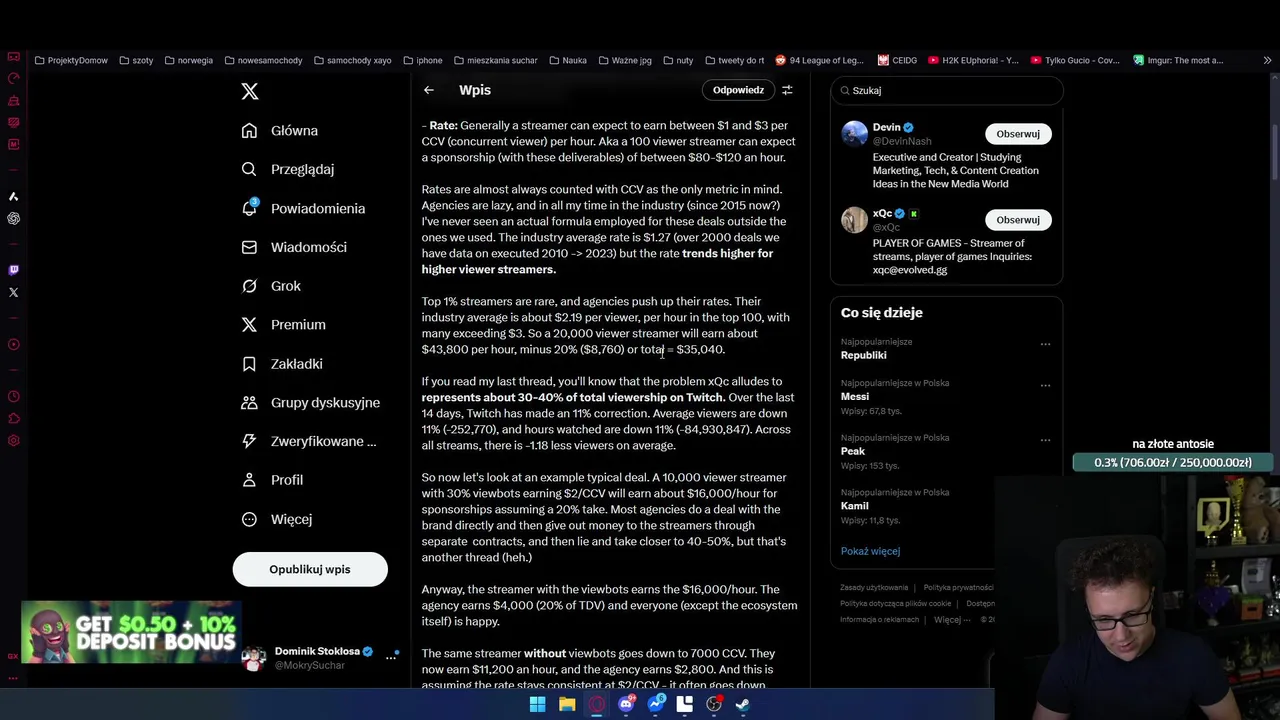The width and height of the screenshot is (1280, 720).
Task: Open Discord from the taskbar
Action: click(x=626, y=704)
